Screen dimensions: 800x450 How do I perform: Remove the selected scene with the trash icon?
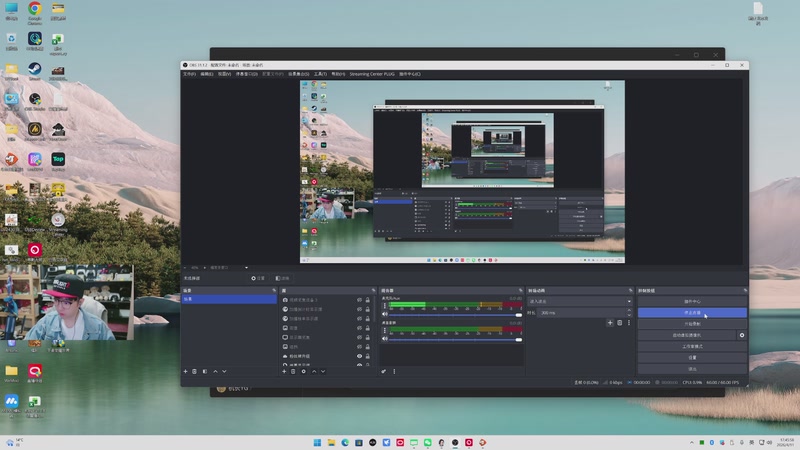[194, 371]
